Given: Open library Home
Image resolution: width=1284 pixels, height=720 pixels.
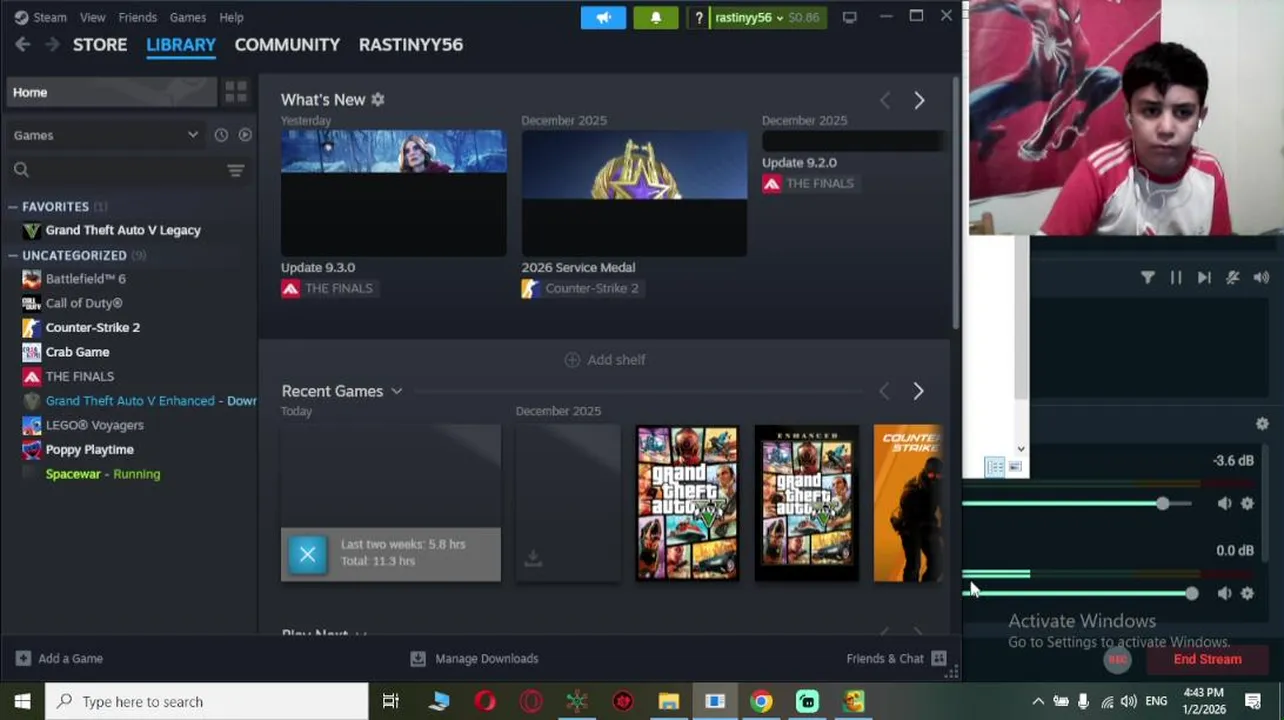Looking at the screenshot, I should [110, 92].
